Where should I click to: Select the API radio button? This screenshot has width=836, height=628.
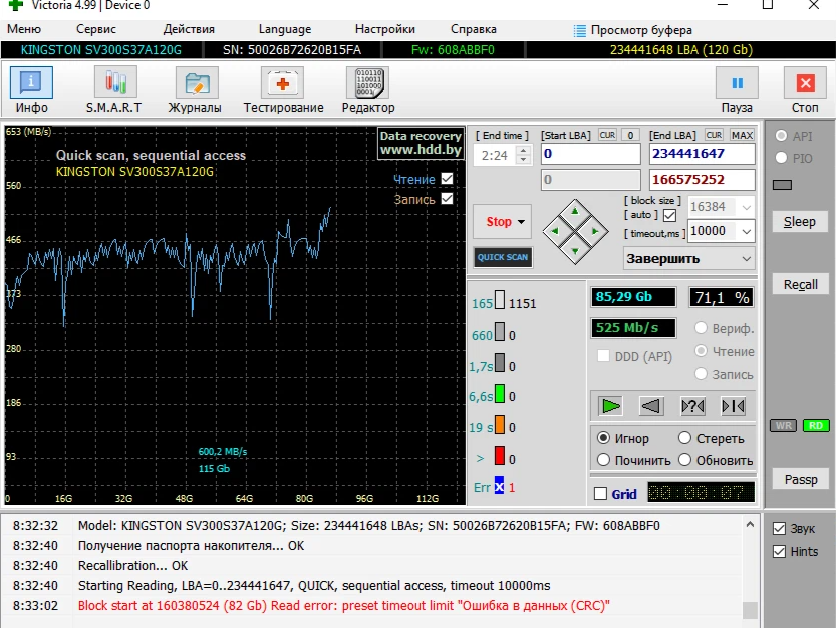781,136
